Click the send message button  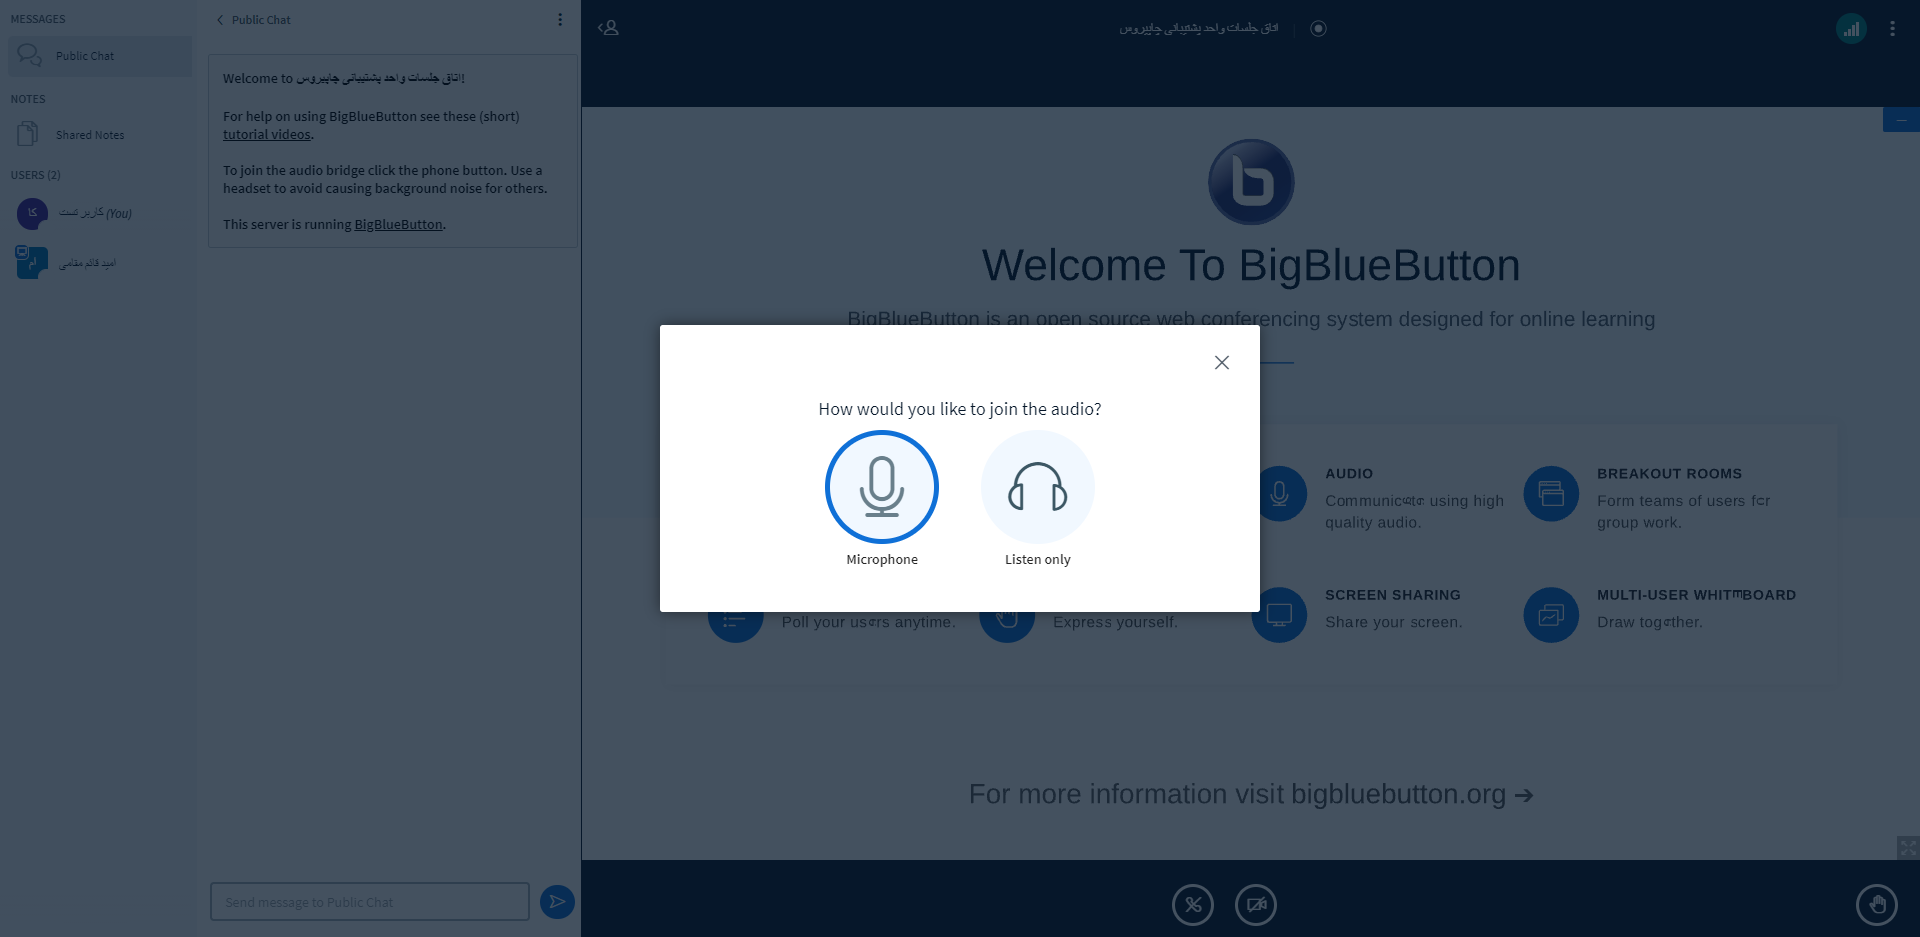click(x=557, y=902)
